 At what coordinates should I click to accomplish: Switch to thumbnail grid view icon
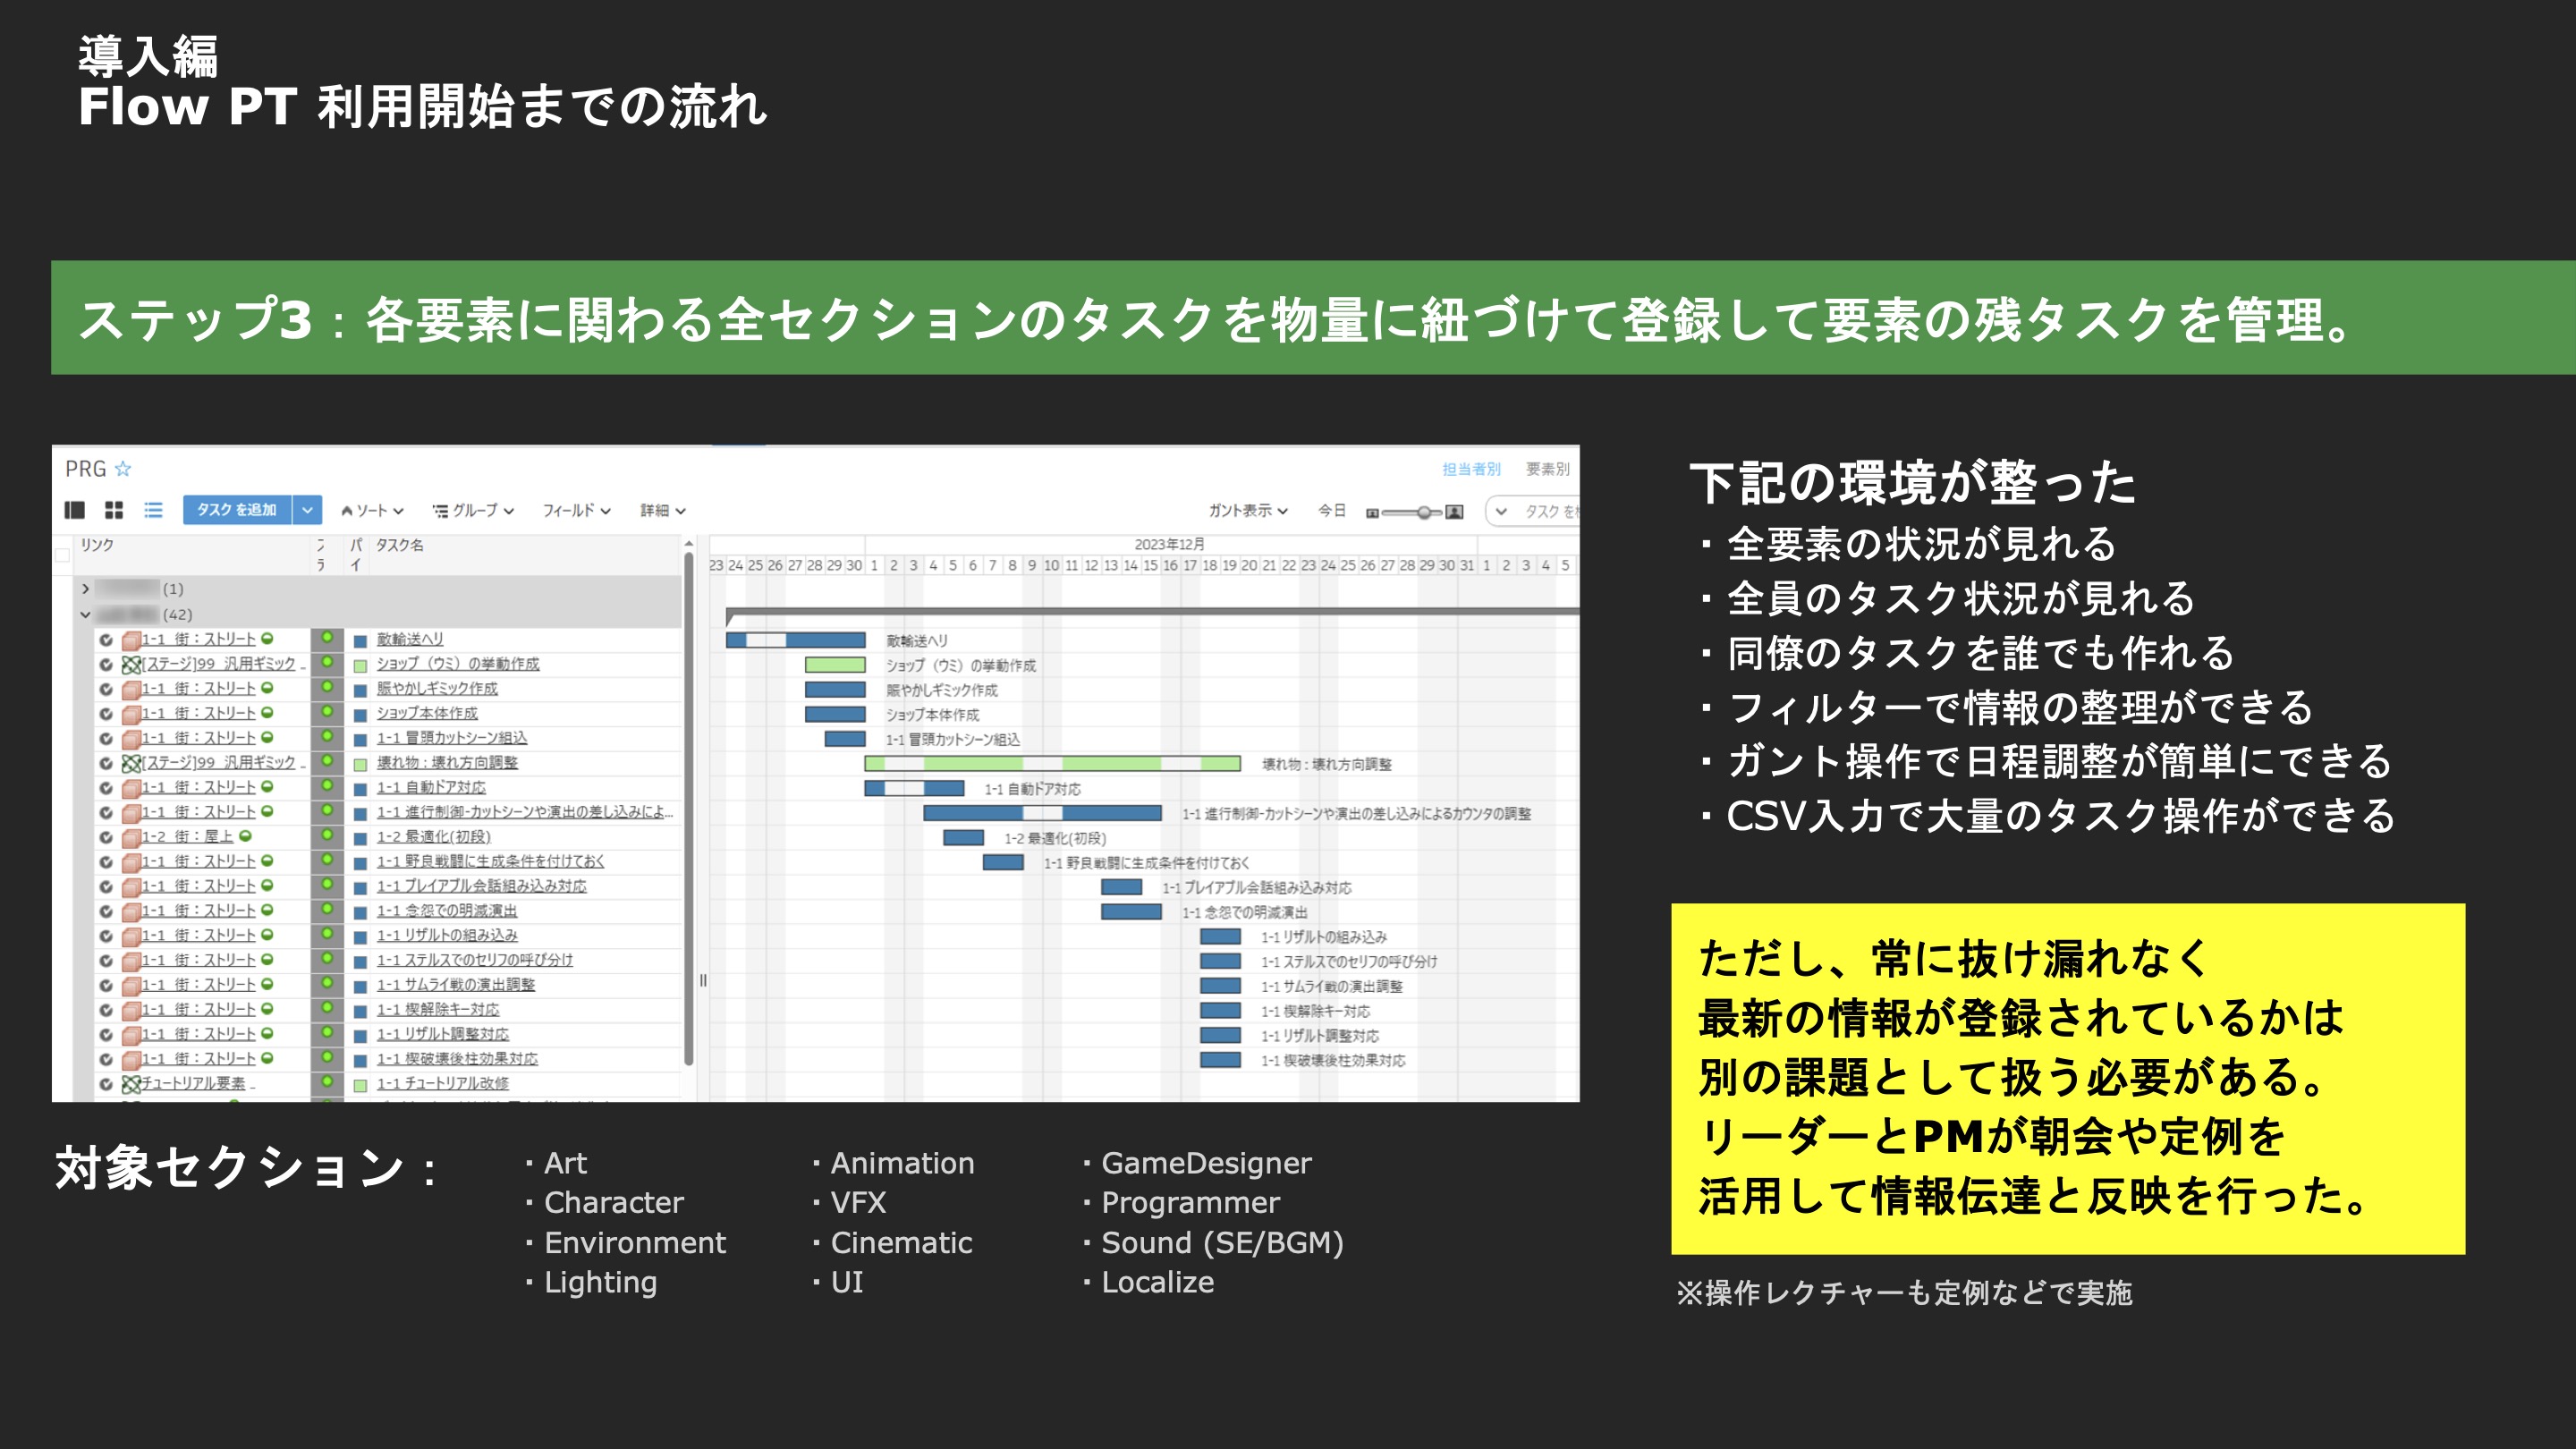click(x=114, y=510)
